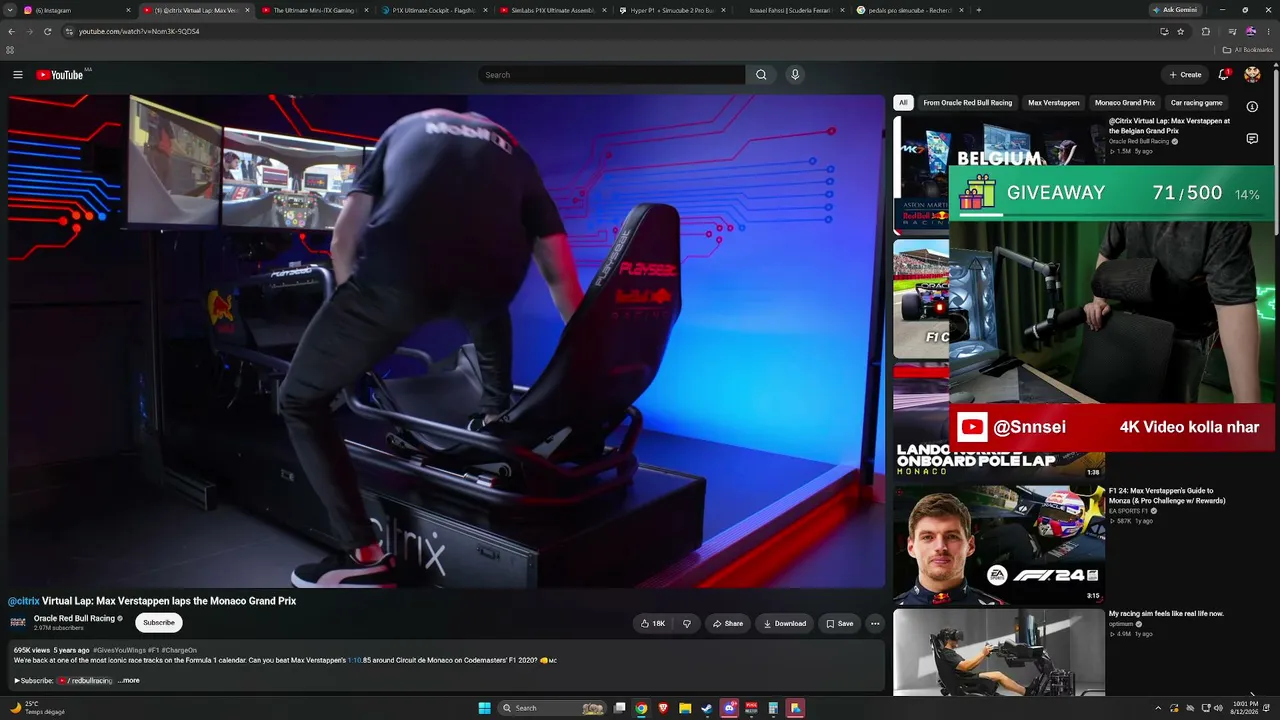Viewport: 1280px width, 720px height.
Task: Dislike the Max Verstappen video
Action: (686, 623)
